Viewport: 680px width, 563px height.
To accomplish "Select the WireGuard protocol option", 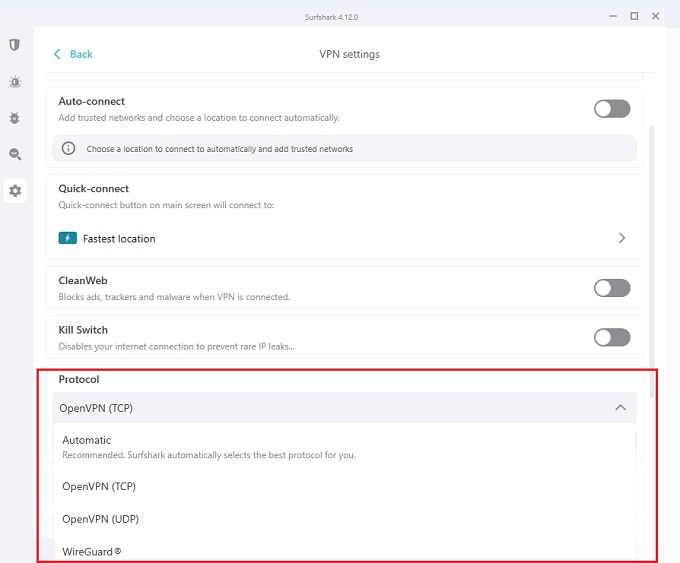I will click(344, 551).
